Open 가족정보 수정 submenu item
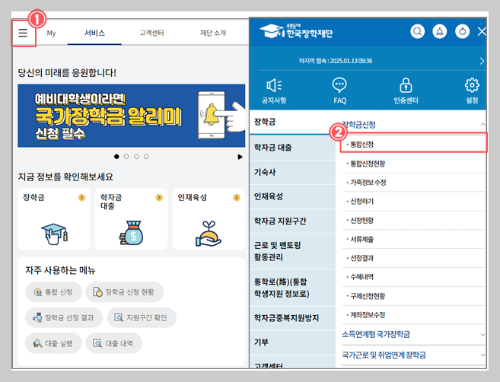Viewport: 500px width, 382px height. click(x=413, y=182)
